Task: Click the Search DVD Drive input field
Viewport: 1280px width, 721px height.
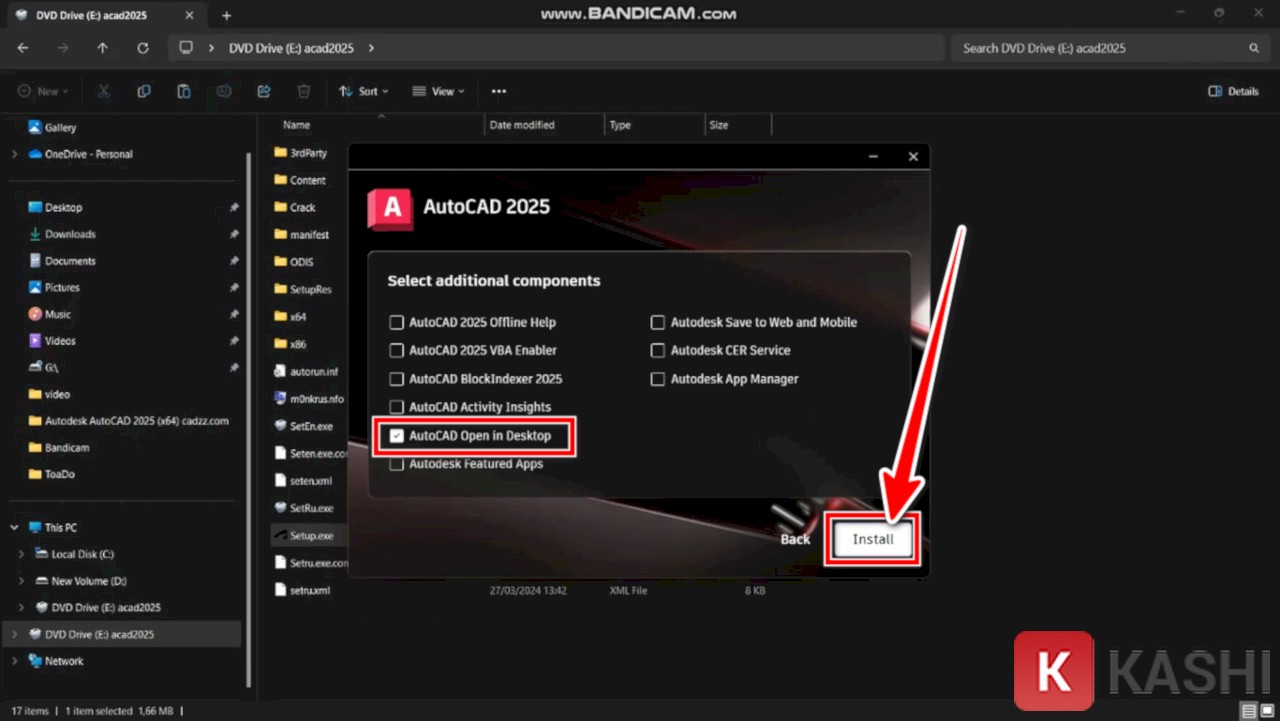Action: (x=1100, y=48)
